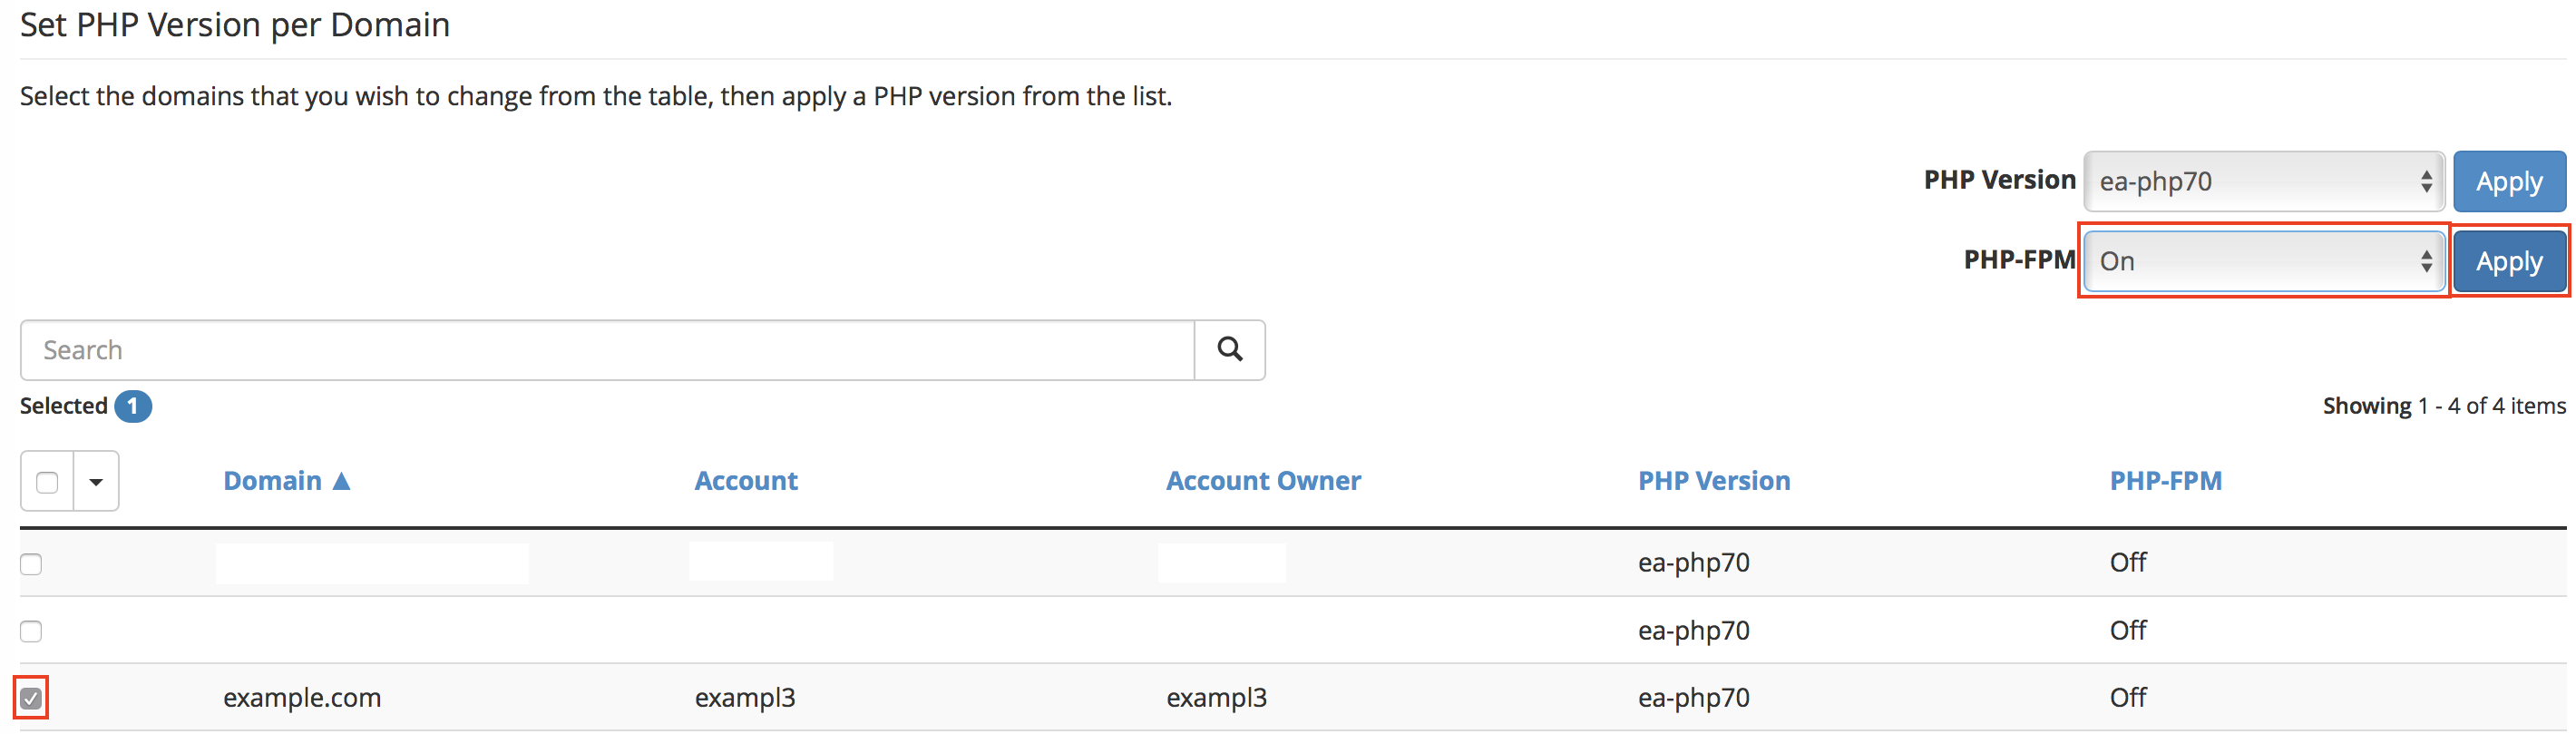
Task: Check the second redacted domain row checkbox
Action: (x=32, y=631)
